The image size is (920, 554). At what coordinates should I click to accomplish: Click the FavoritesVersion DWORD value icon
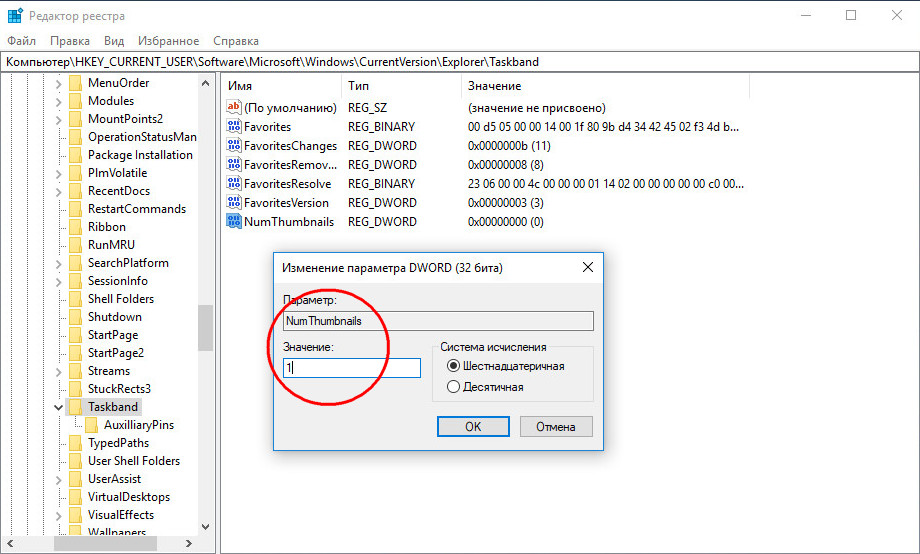(x=234, y=202)
